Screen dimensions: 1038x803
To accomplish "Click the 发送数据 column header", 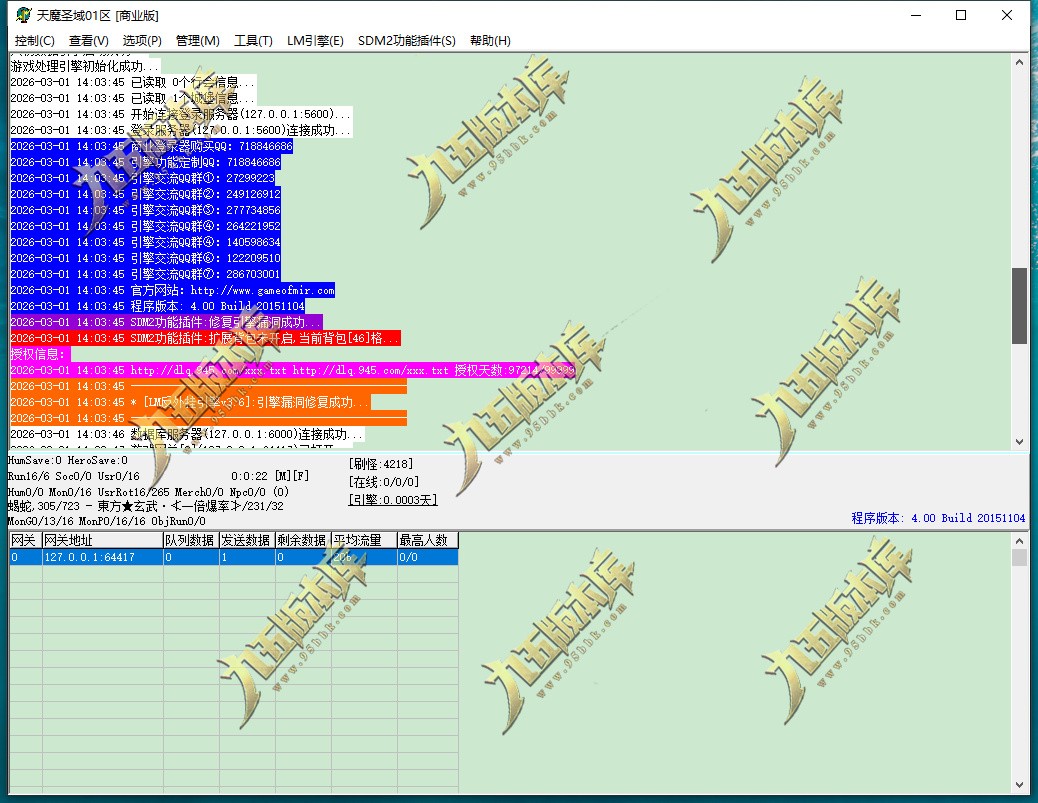I will coord(246,540).
